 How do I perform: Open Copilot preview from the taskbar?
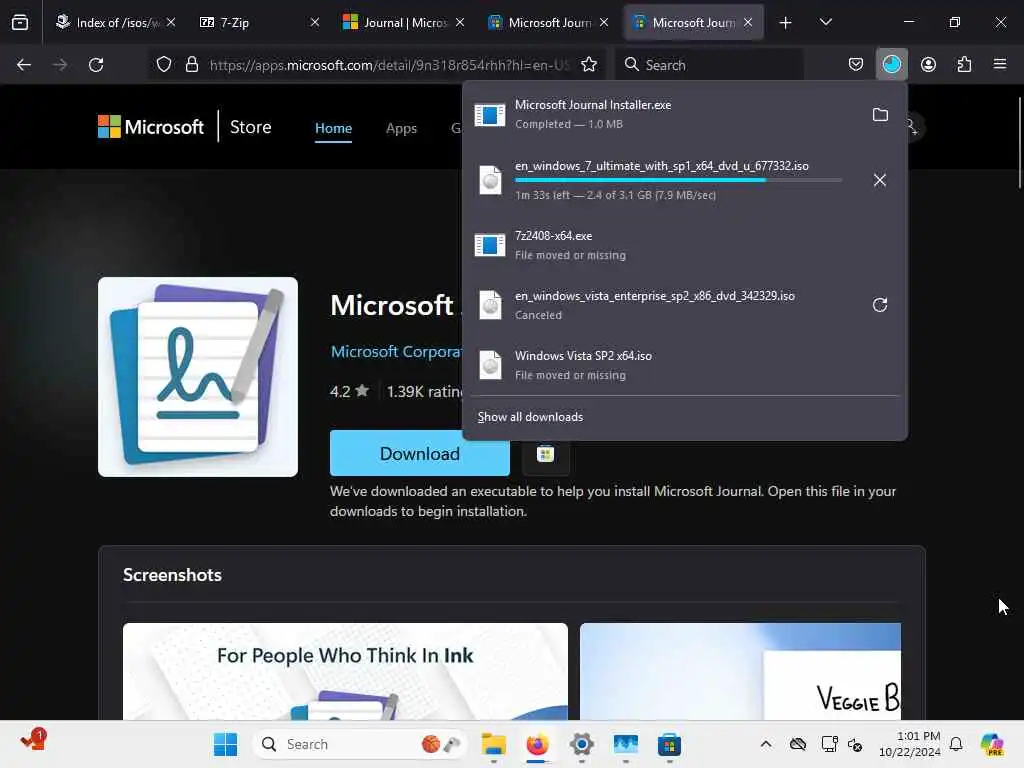click(991, 744)
